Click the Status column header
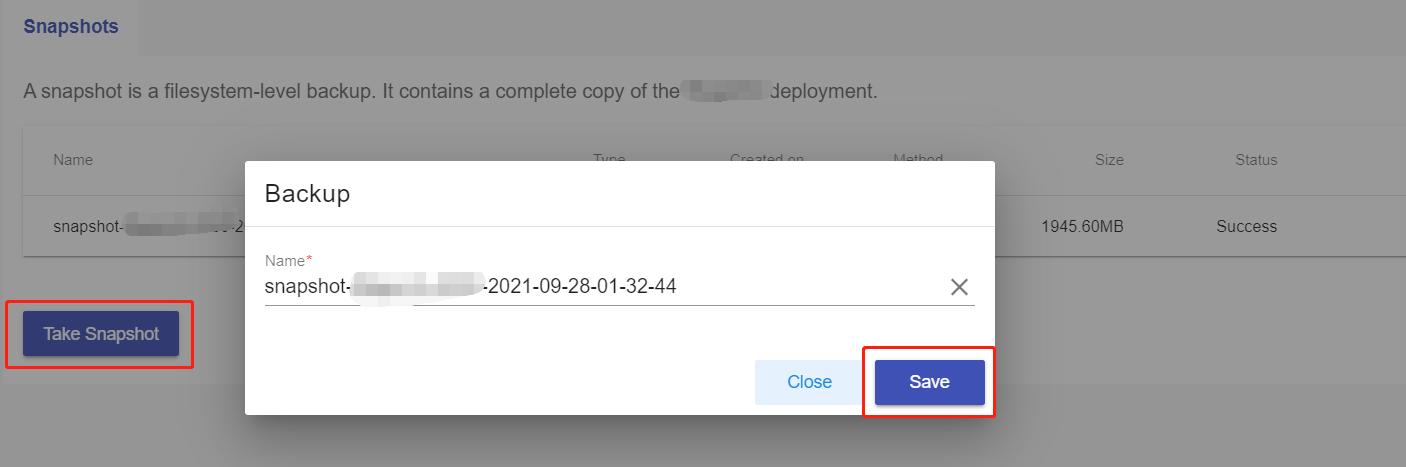Image resolution: width=1406 pixels, height=467 pixels. pos(1256,160)
